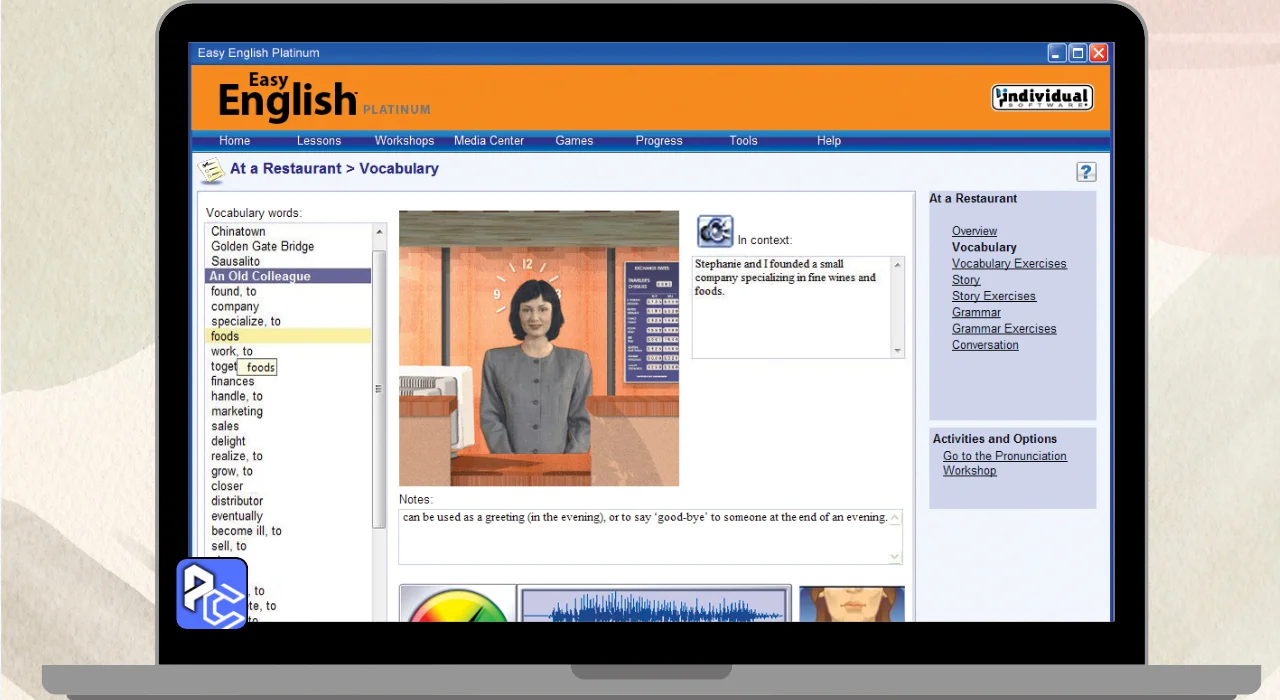Click the Notes box scroll up arrow
Image resolution: width=1280 pixels, height=700 pixels.
(x=895, y=518)
